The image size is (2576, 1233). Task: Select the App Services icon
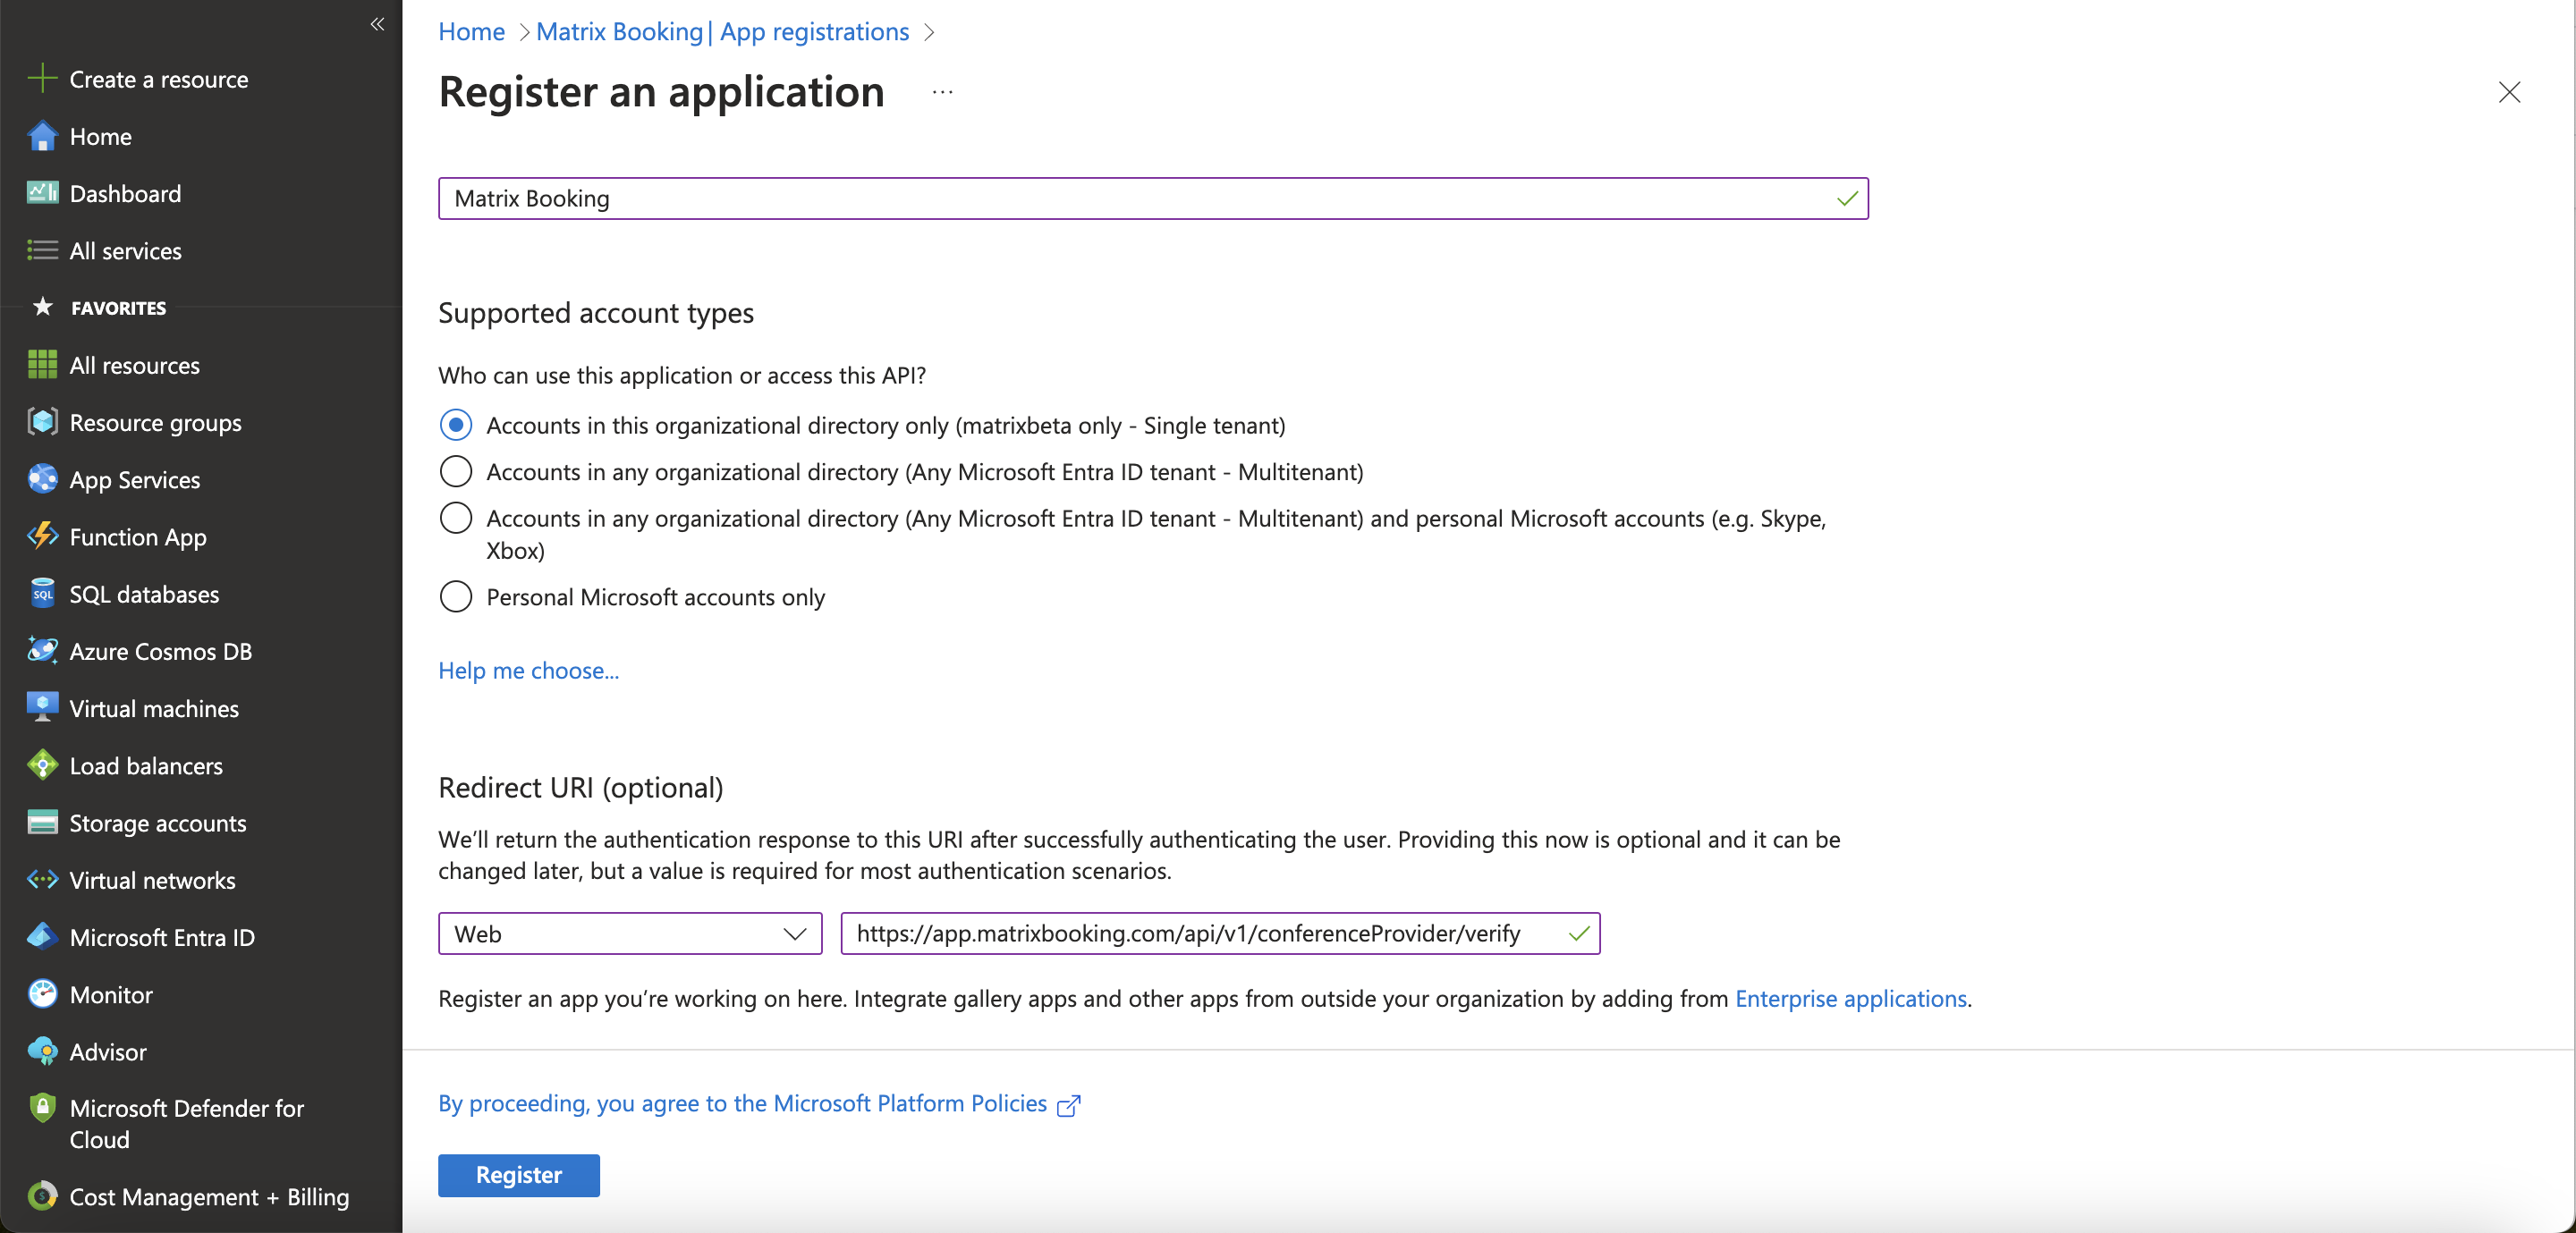point(42,479)
